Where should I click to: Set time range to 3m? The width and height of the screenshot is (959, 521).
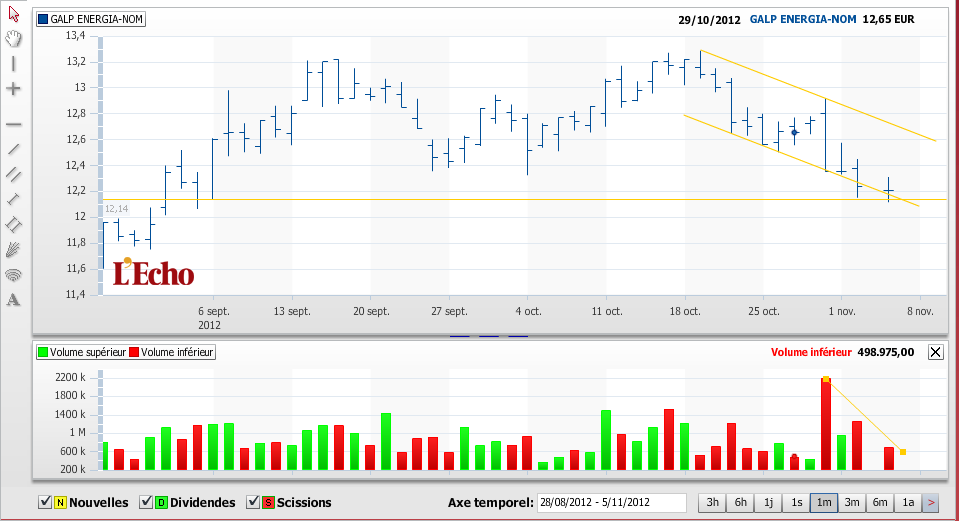852,503
